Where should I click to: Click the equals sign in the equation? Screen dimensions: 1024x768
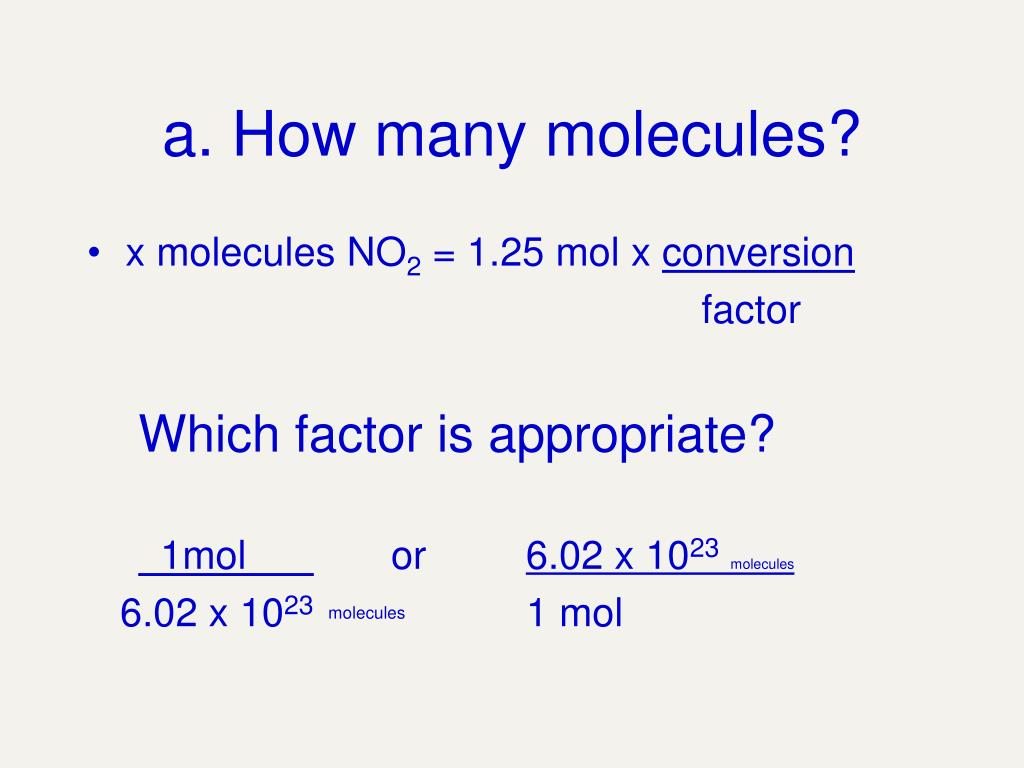[443, 255]
